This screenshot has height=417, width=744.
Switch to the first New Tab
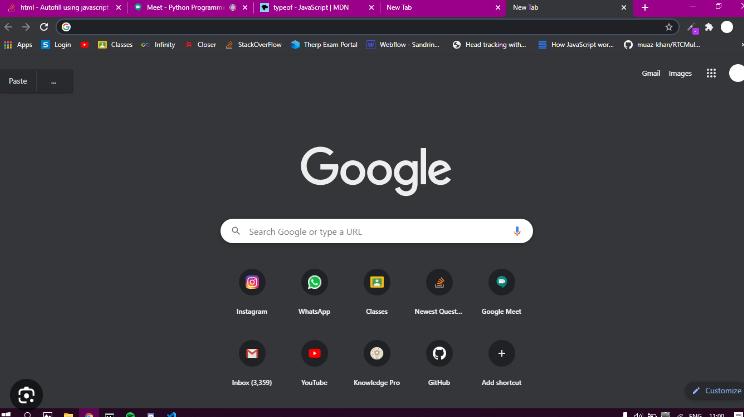point(442,8)
